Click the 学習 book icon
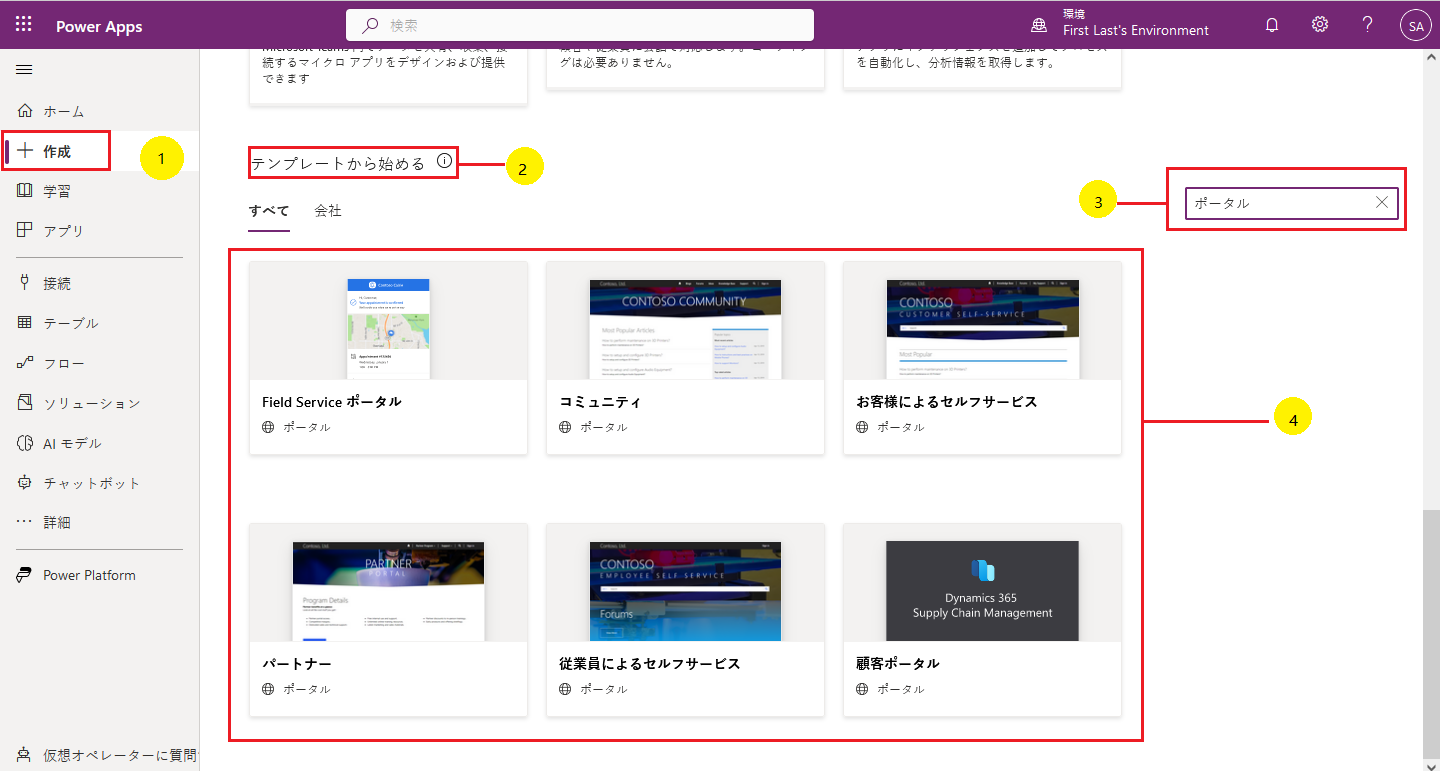The image size is (1440, 771). (x=25, y=191)
